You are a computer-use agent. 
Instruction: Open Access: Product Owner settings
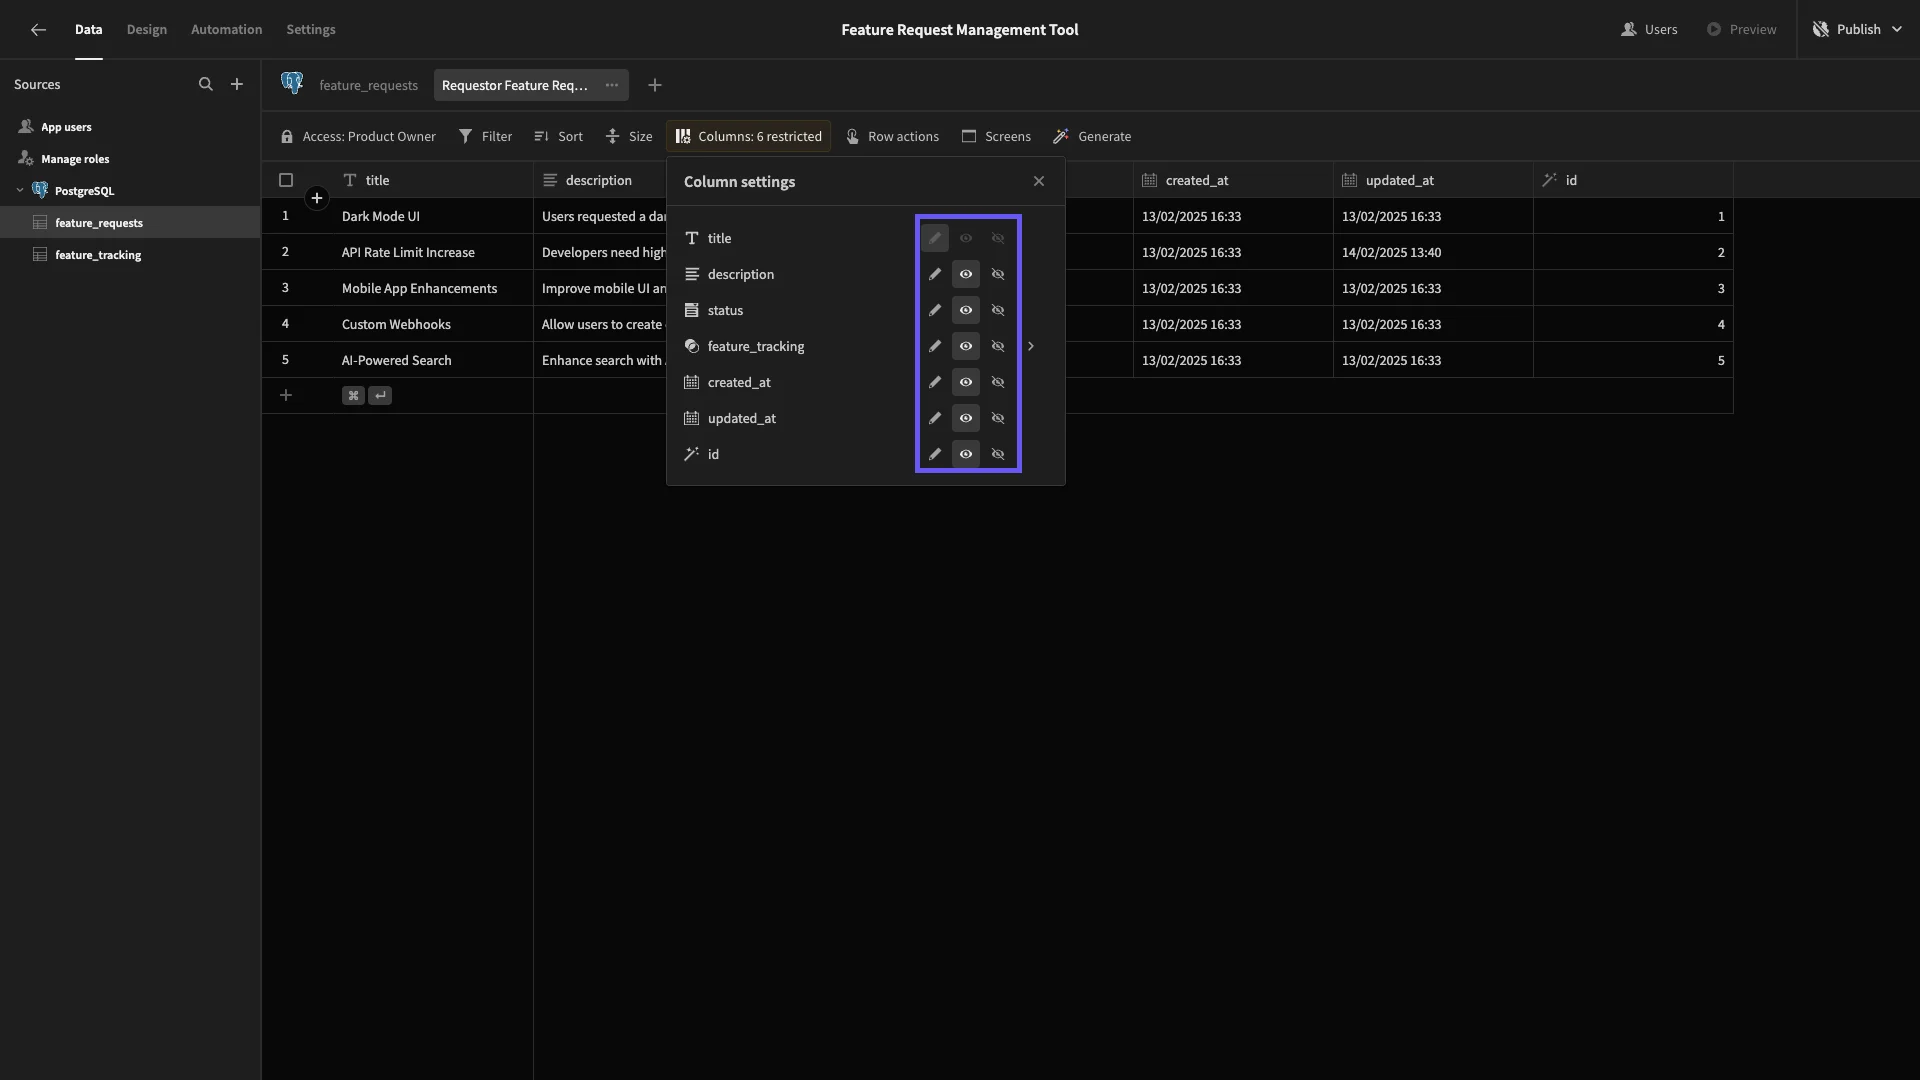tap(358, 137)
